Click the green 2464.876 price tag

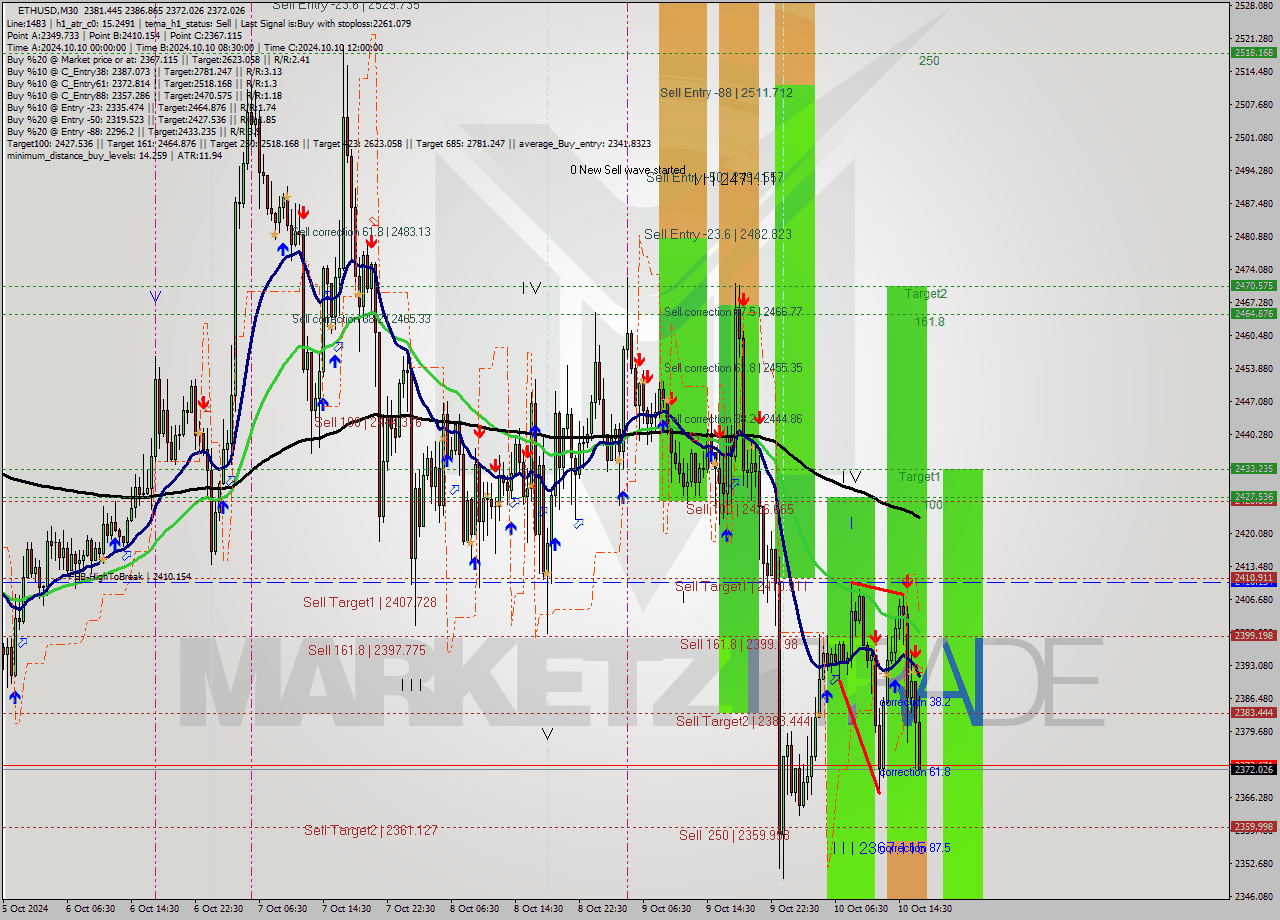1253,313
